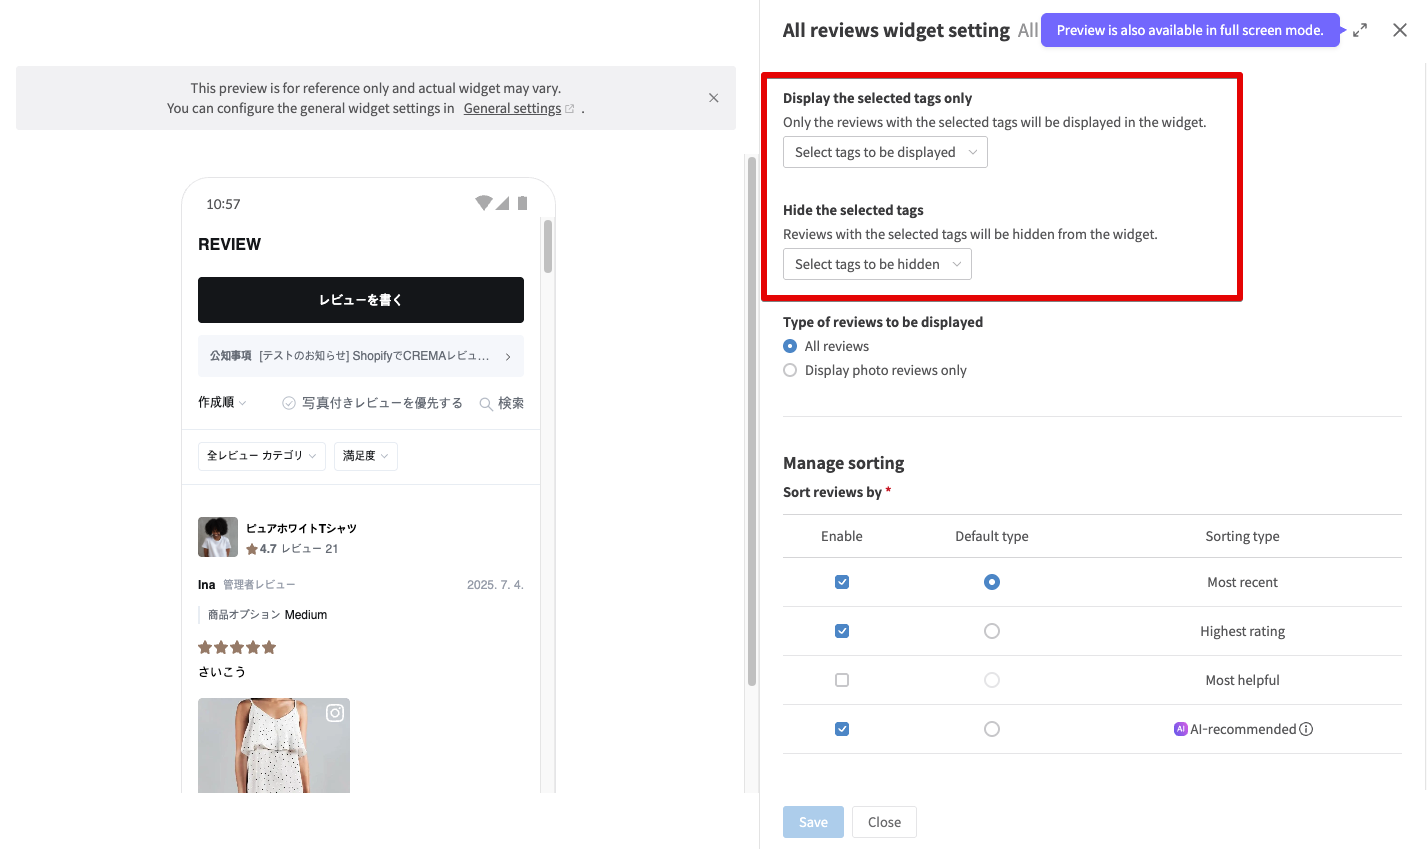Expand the 満足度 filter dropdown

click(365, 456)
